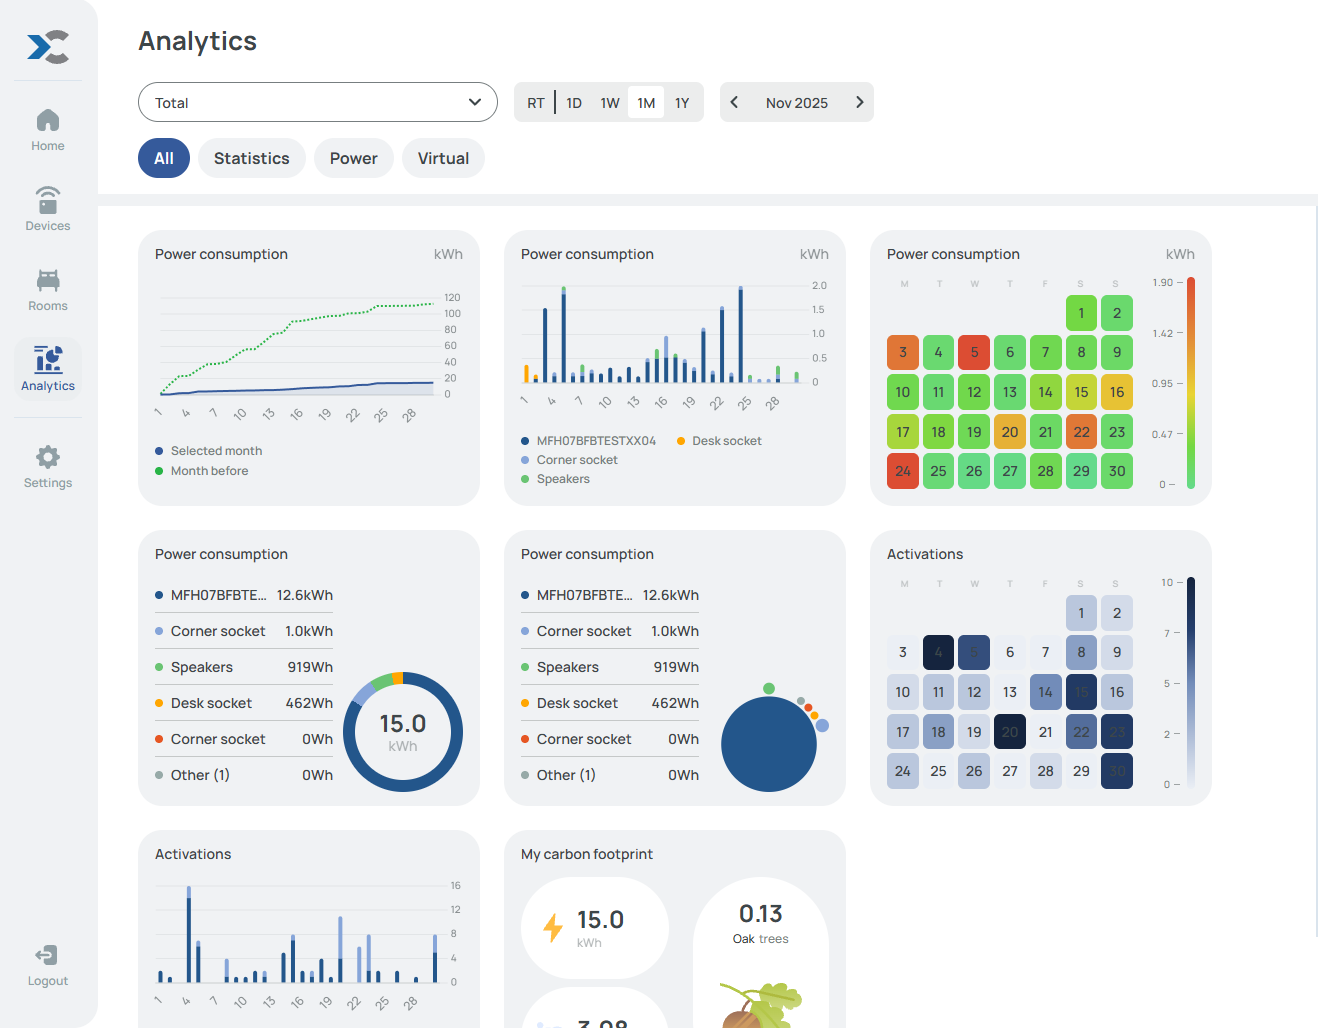The width and height of the screenshot is (1318, 1028).
Task: Toggle the Selected month legend series
Action: 216,451
